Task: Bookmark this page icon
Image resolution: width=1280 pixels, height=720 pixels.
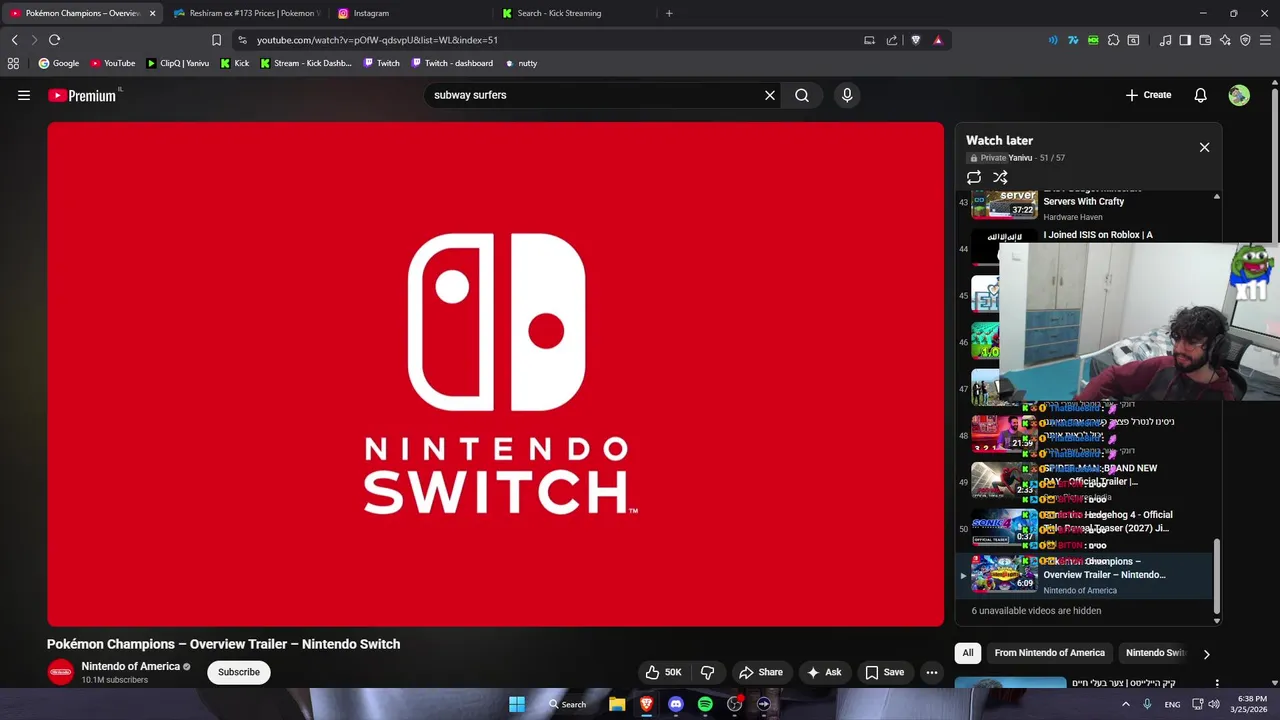Action: (x=216, y=40)
